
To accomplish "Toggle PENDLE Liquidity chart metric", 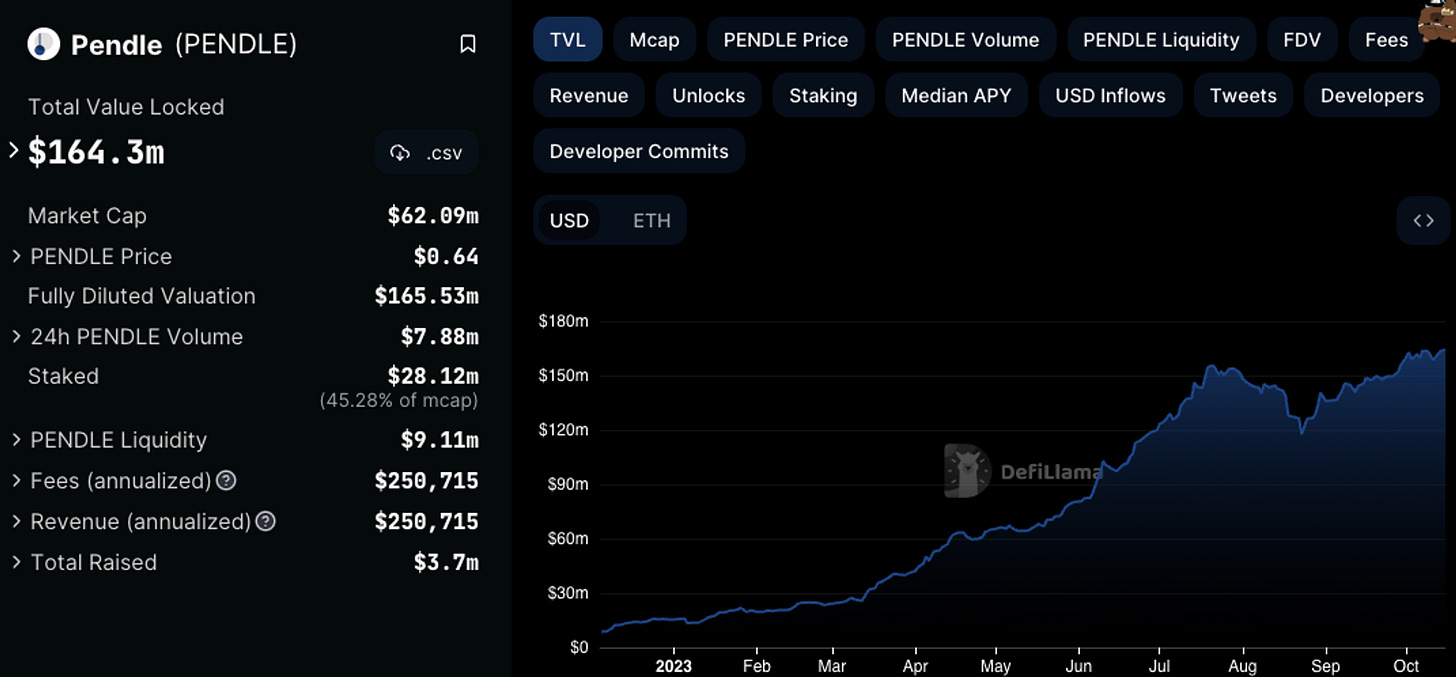I will point(1161,40).
